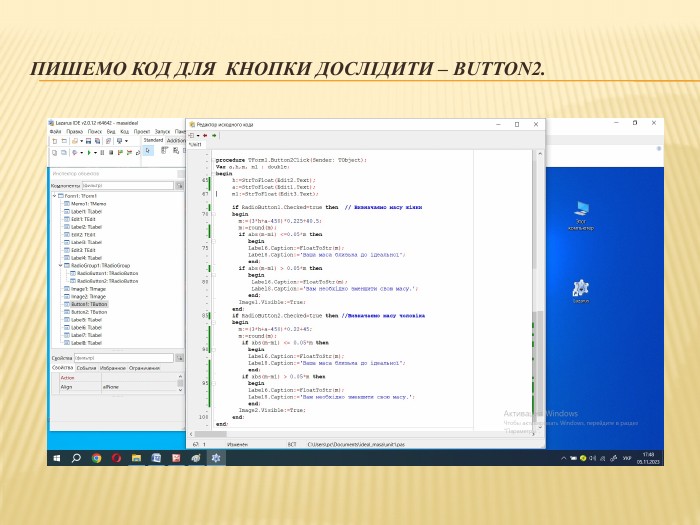This screenshot has height=525, width=700.
Task: Click the Save floppy-disk toolbar icon
Action: click(x=88, y=141)
